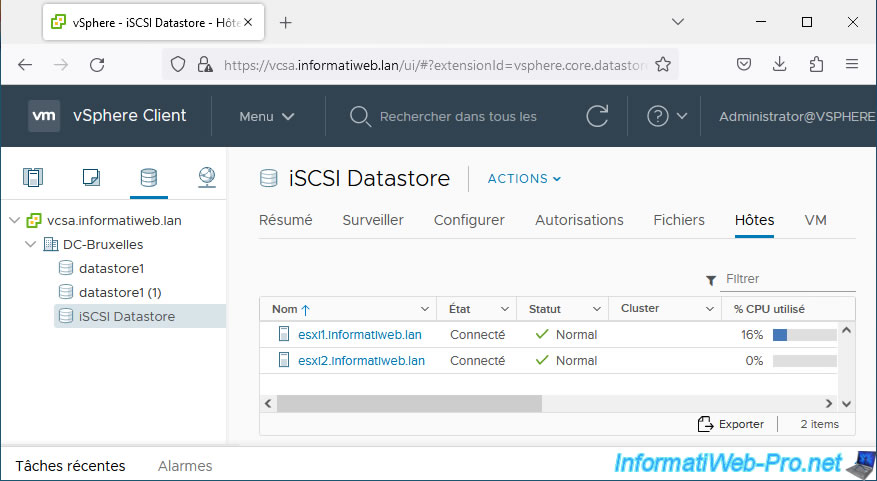Screen dimensions: 877x481
Task: Switch to the VM tab
Action: [815, 220]
